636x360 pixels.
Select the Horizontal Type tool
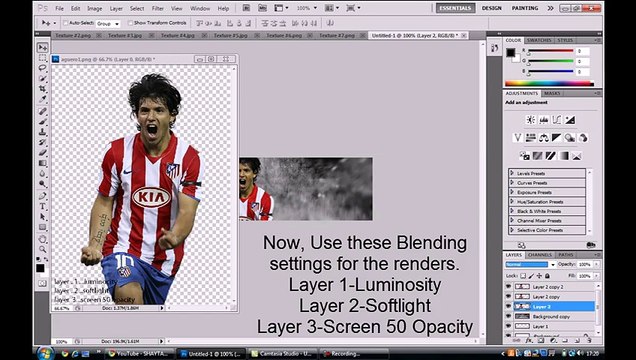42,207
